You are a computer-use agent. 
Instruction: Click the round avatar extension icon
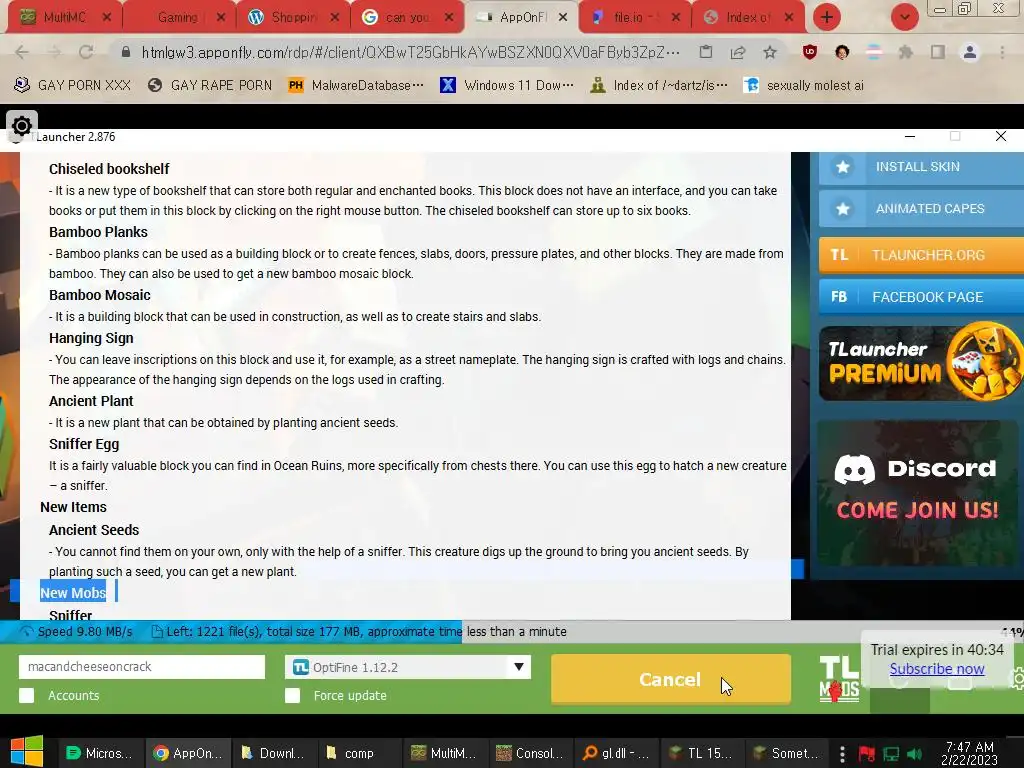coord(842,52)
